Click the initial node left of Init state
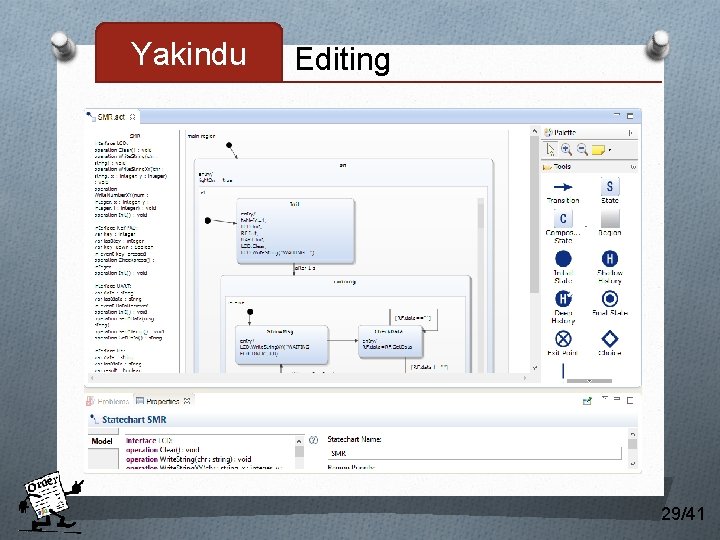The height and width of the screenshot is (540, 720). (x=208, y=221)
